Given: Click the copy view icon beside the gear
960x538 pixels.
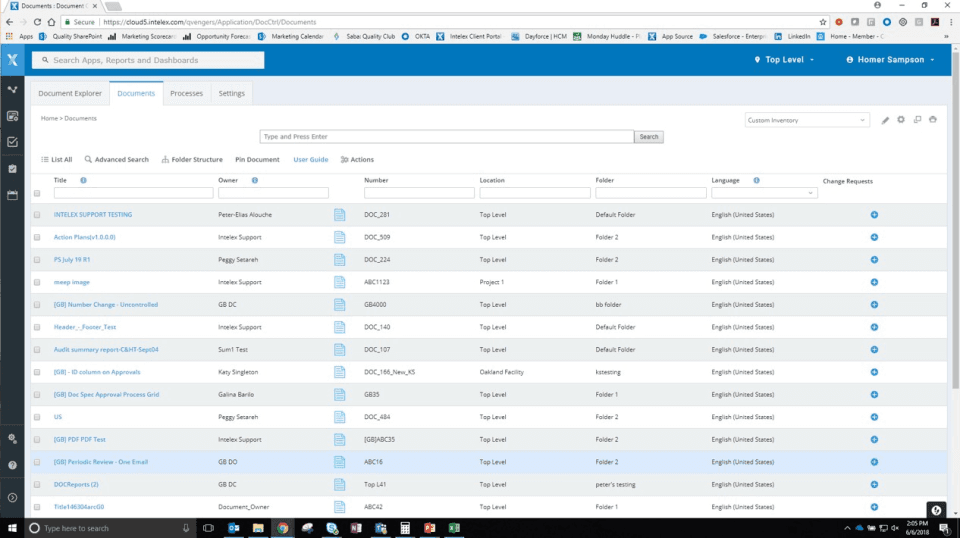Looking at the screenshot, I should [x=917, y=120].
